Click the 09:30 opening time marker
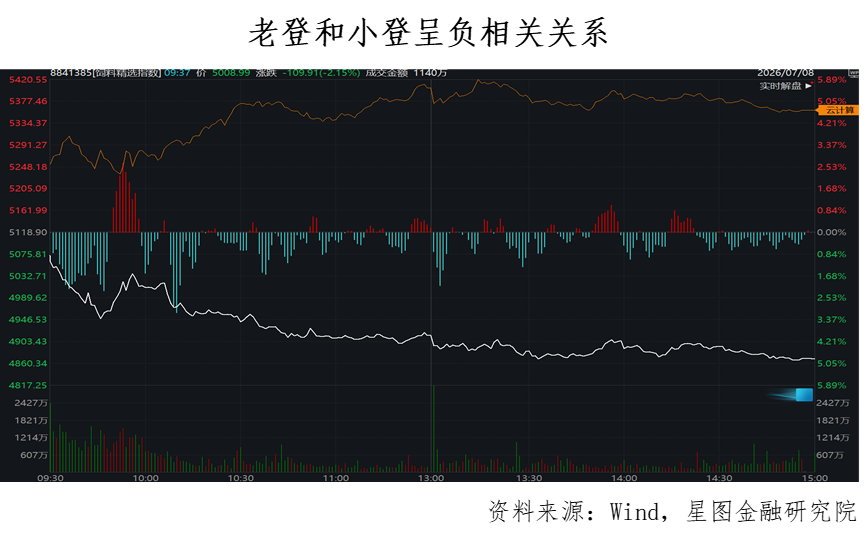865x536 pixels. 50,478
